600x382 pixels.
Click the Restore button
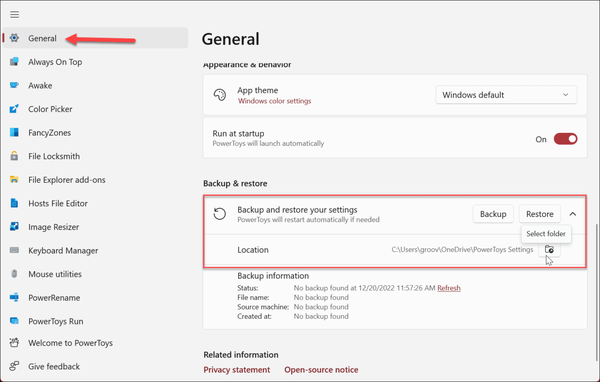(x=540, y=214)
